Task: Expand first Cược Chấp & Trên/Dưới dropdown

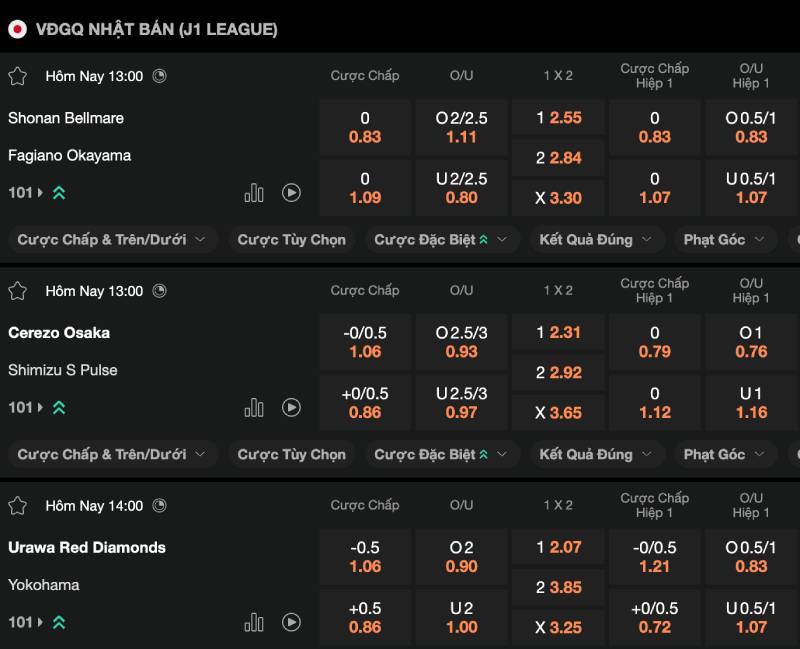Action: [113, 240]
